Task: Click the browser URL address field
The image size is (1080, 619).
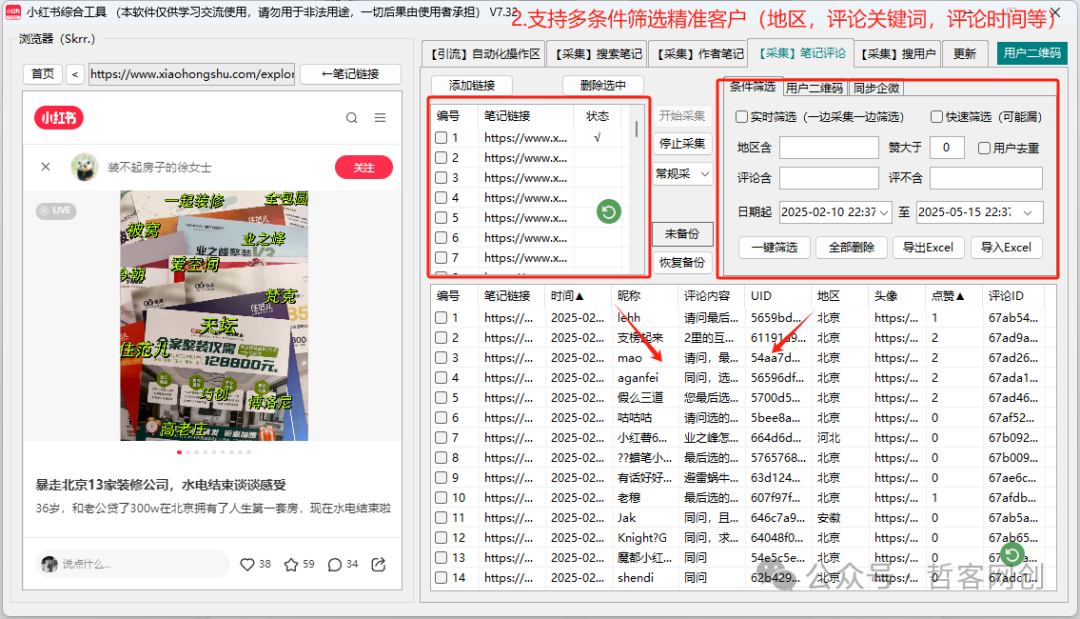Action: tap(191, 74)
